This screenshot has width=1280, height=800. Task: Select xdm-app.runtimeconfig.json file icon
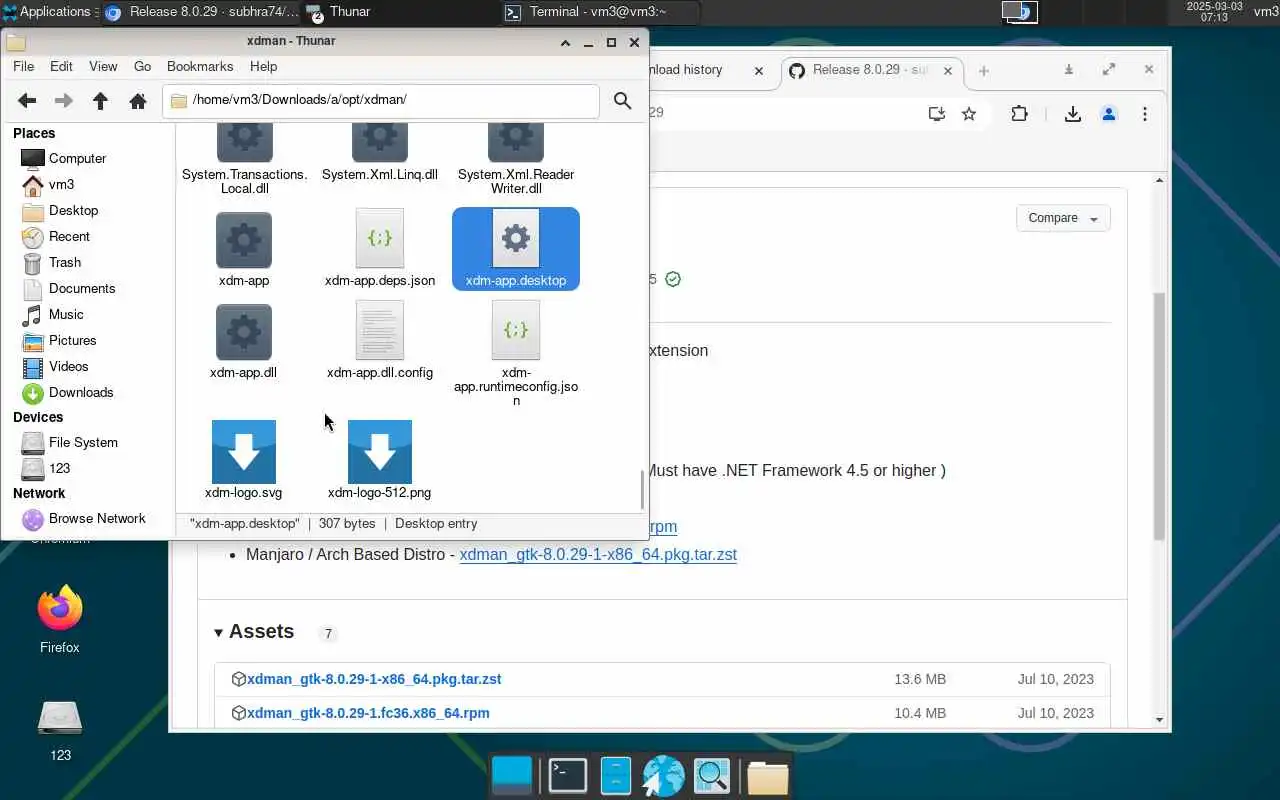tap(516, 330)
